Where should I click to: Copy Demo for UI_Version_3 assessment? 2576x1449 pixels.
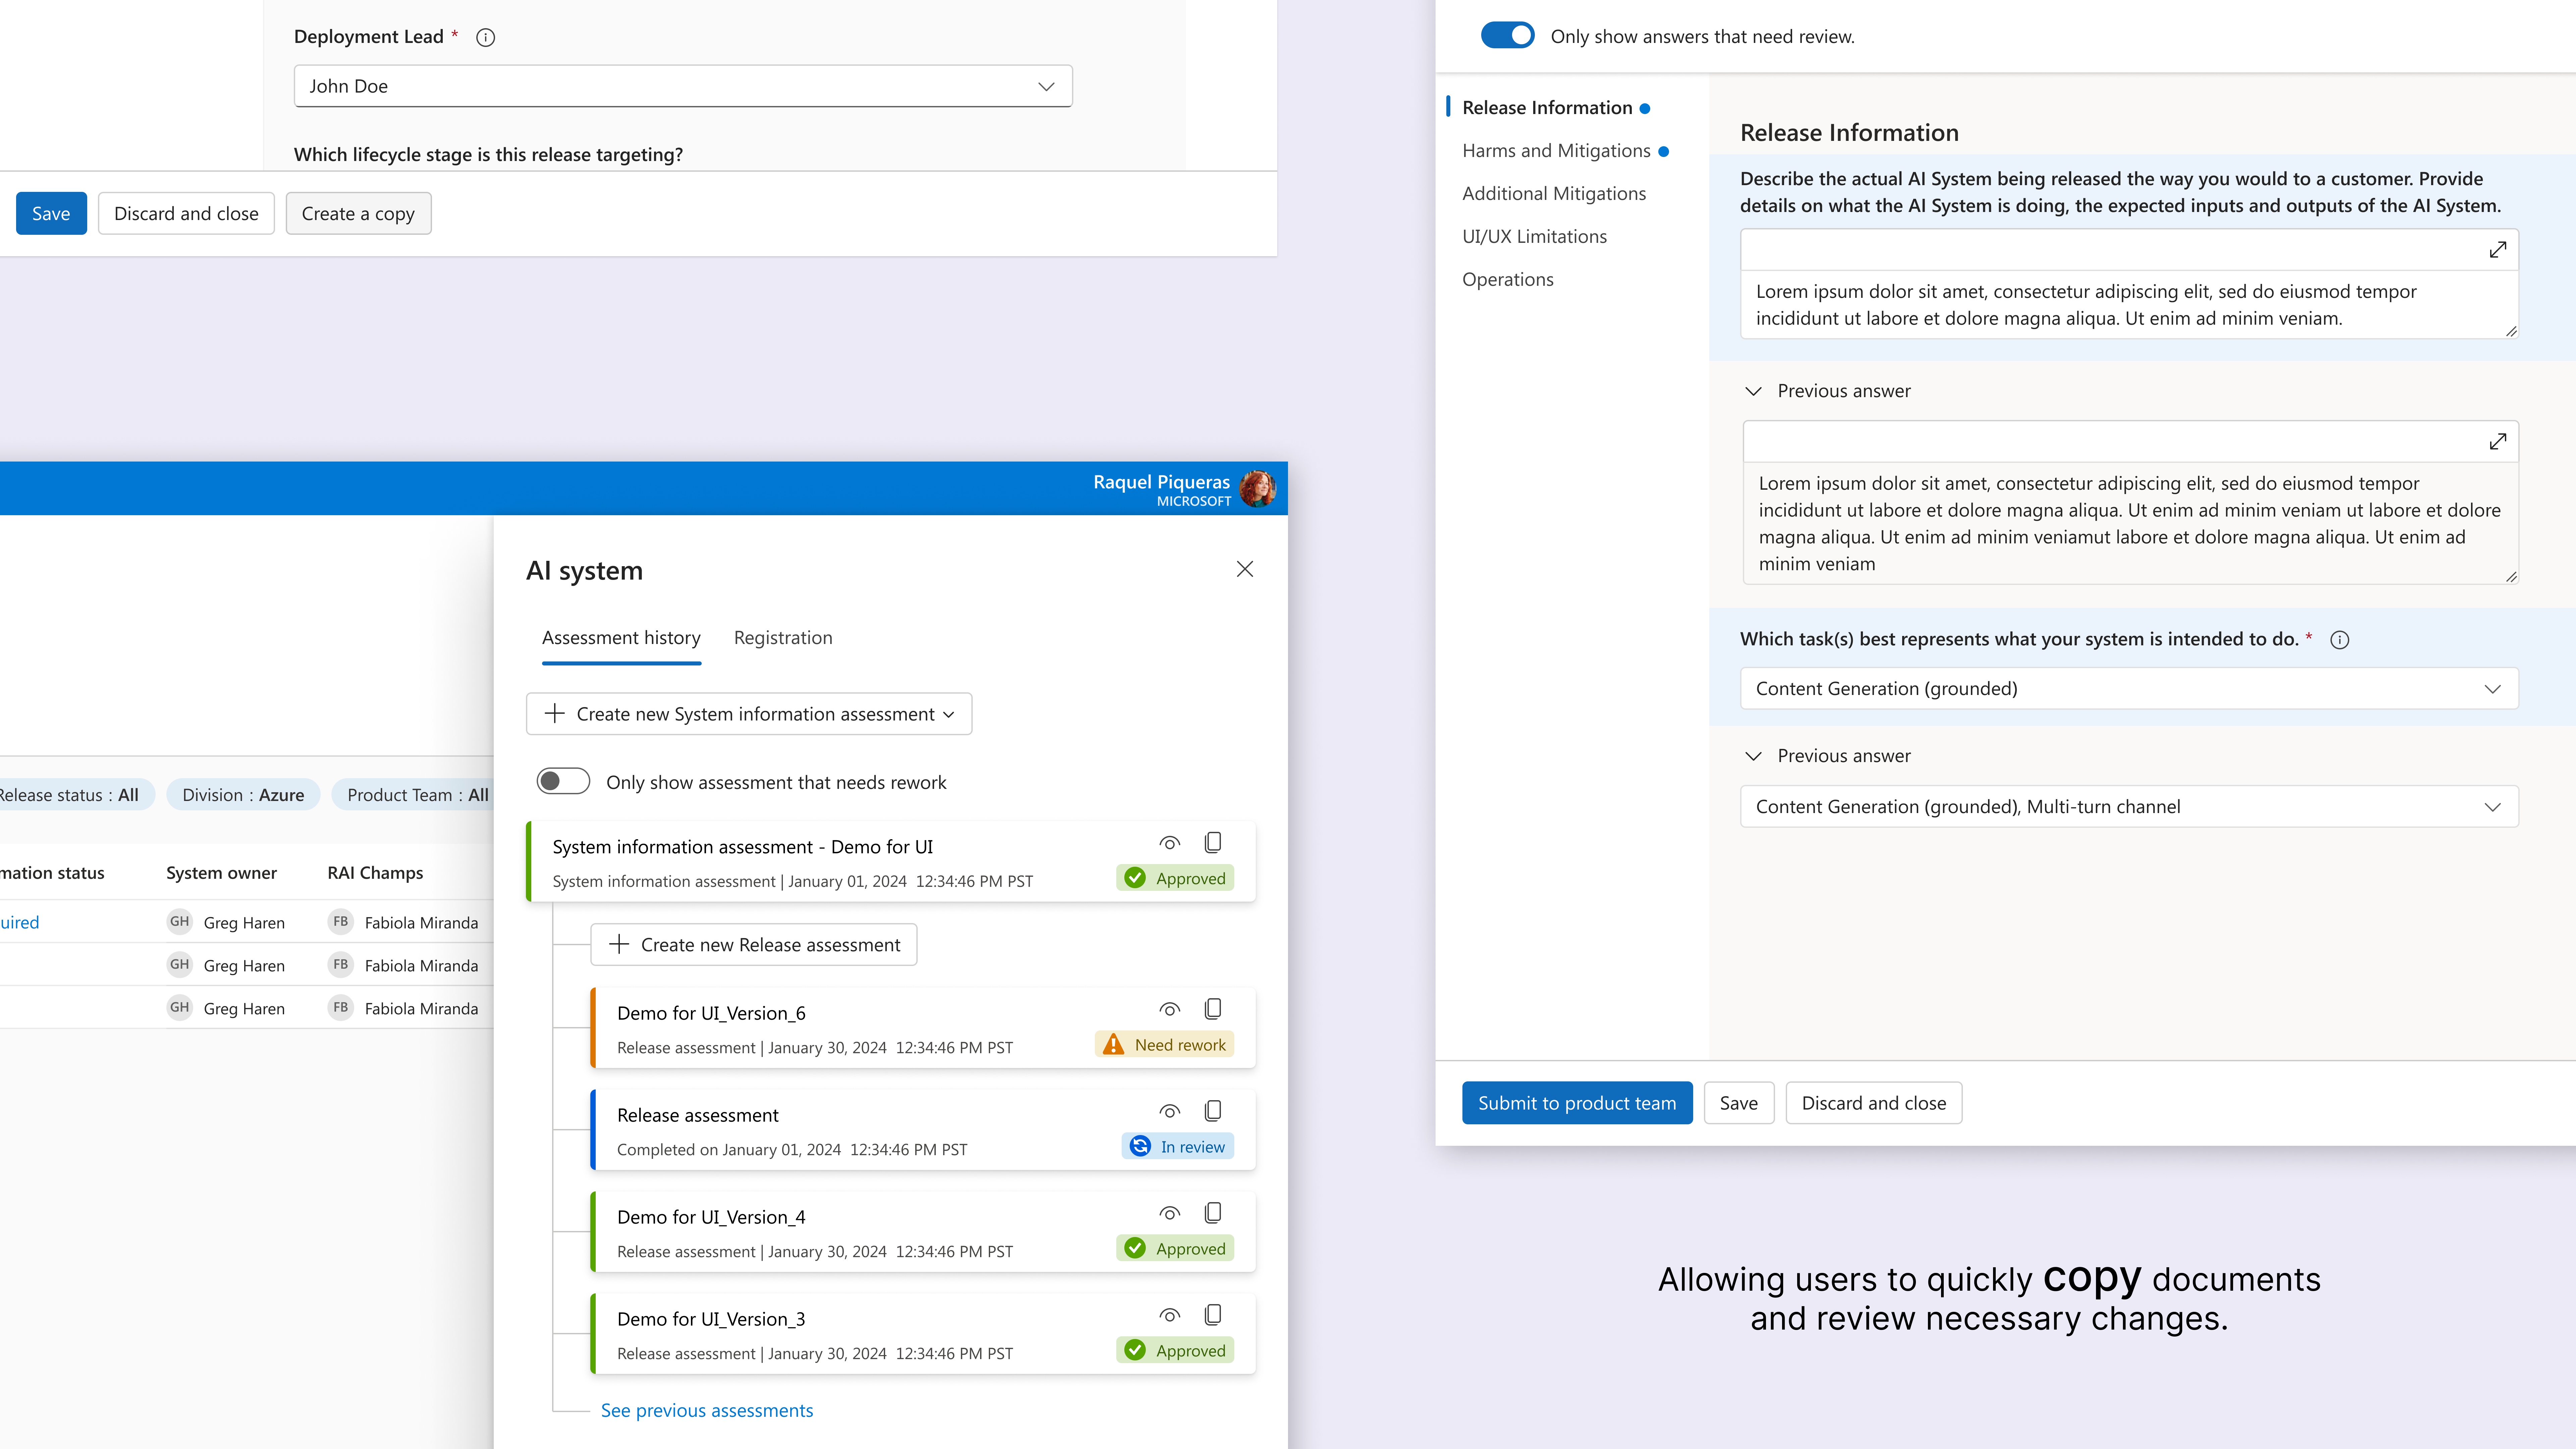pyautogui.click(x=1213, y=1314)
